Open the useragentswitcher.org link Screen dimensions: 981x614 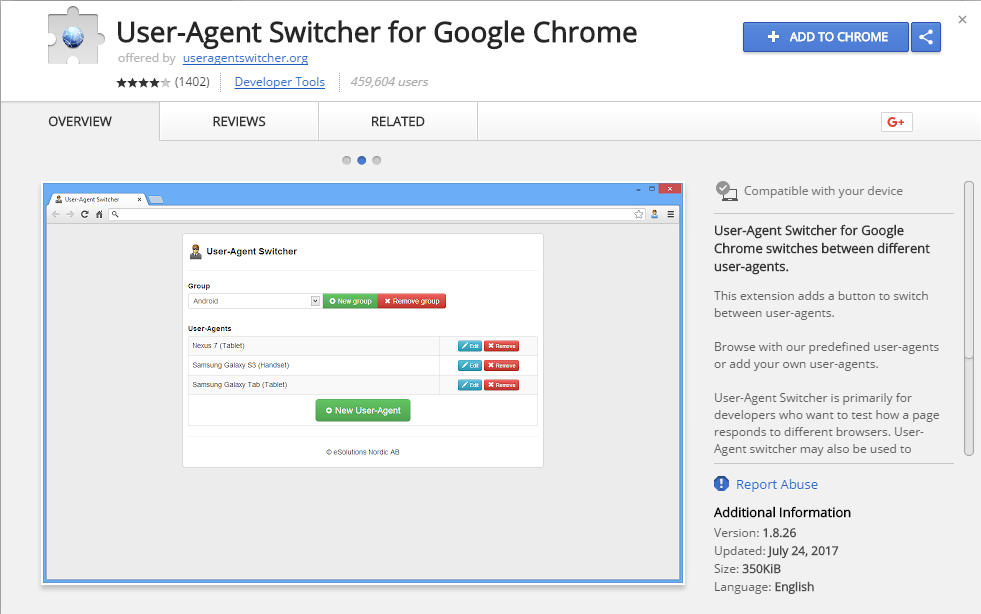[245, 58]
